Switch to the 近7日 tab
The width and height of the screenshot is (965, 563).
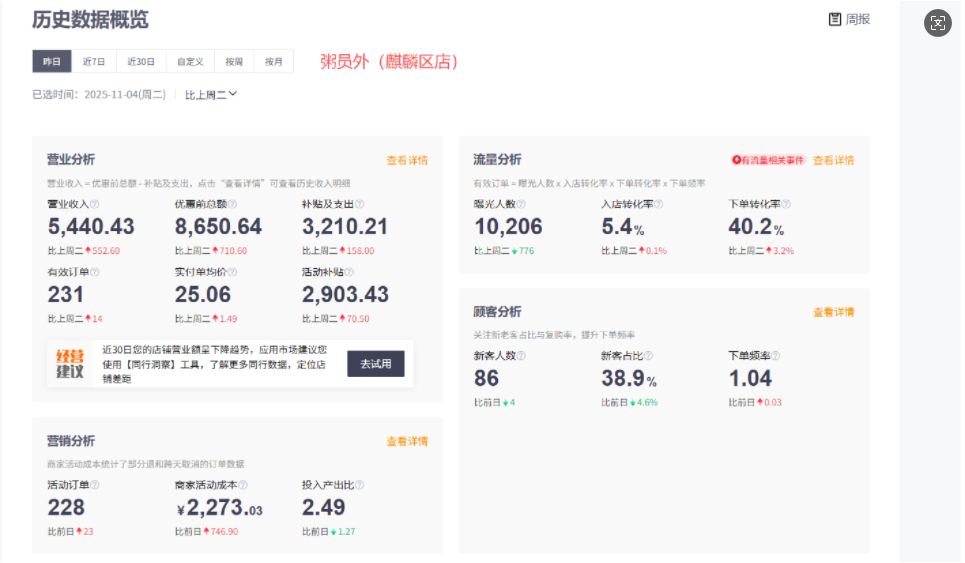coord(94,62)
